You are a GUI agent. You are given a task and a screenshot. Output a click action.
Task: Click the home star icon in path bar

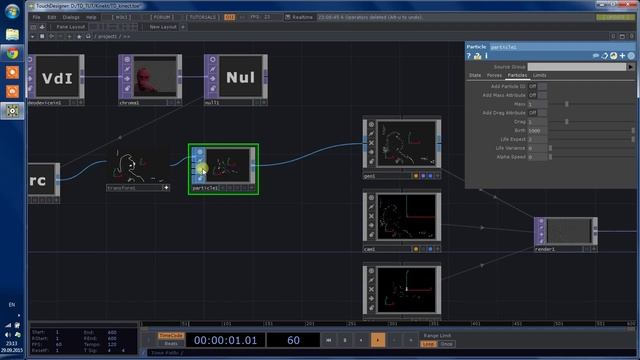click(x=79, y=36)
